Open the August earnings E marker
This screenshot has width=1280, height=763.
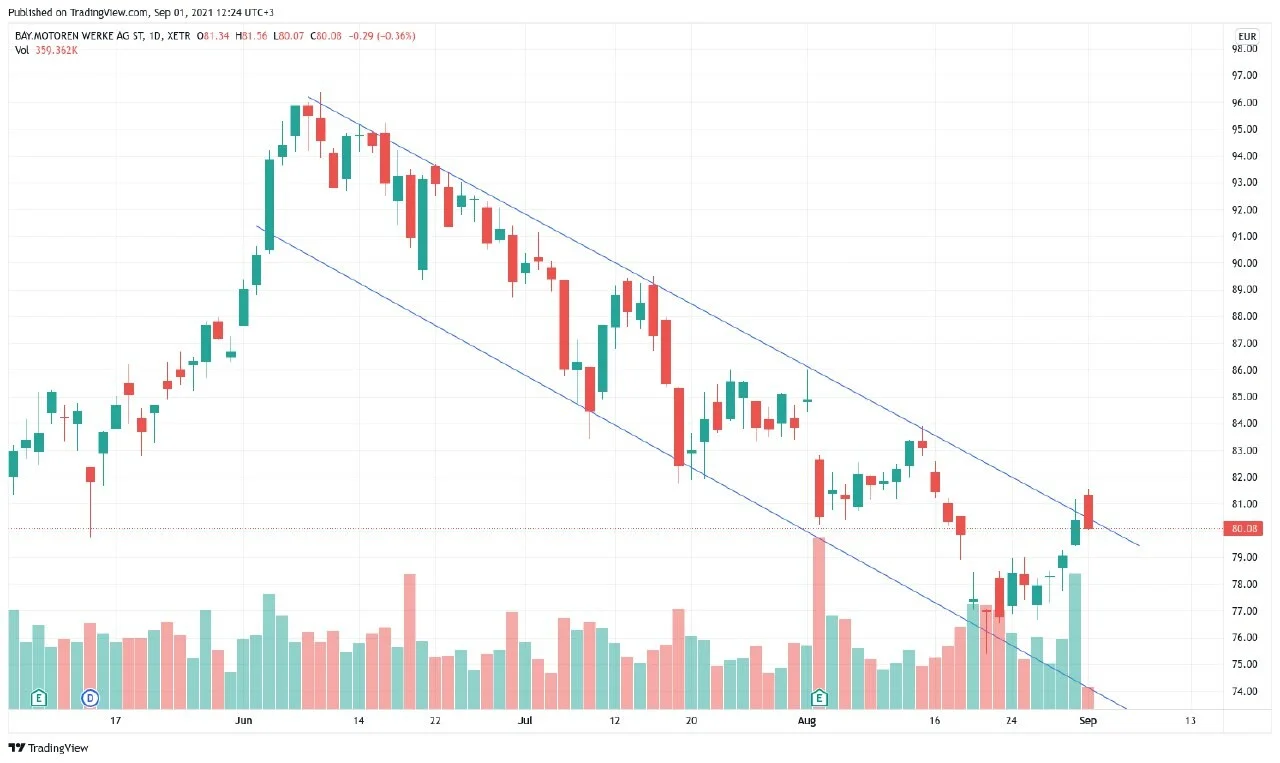(820, 697)
